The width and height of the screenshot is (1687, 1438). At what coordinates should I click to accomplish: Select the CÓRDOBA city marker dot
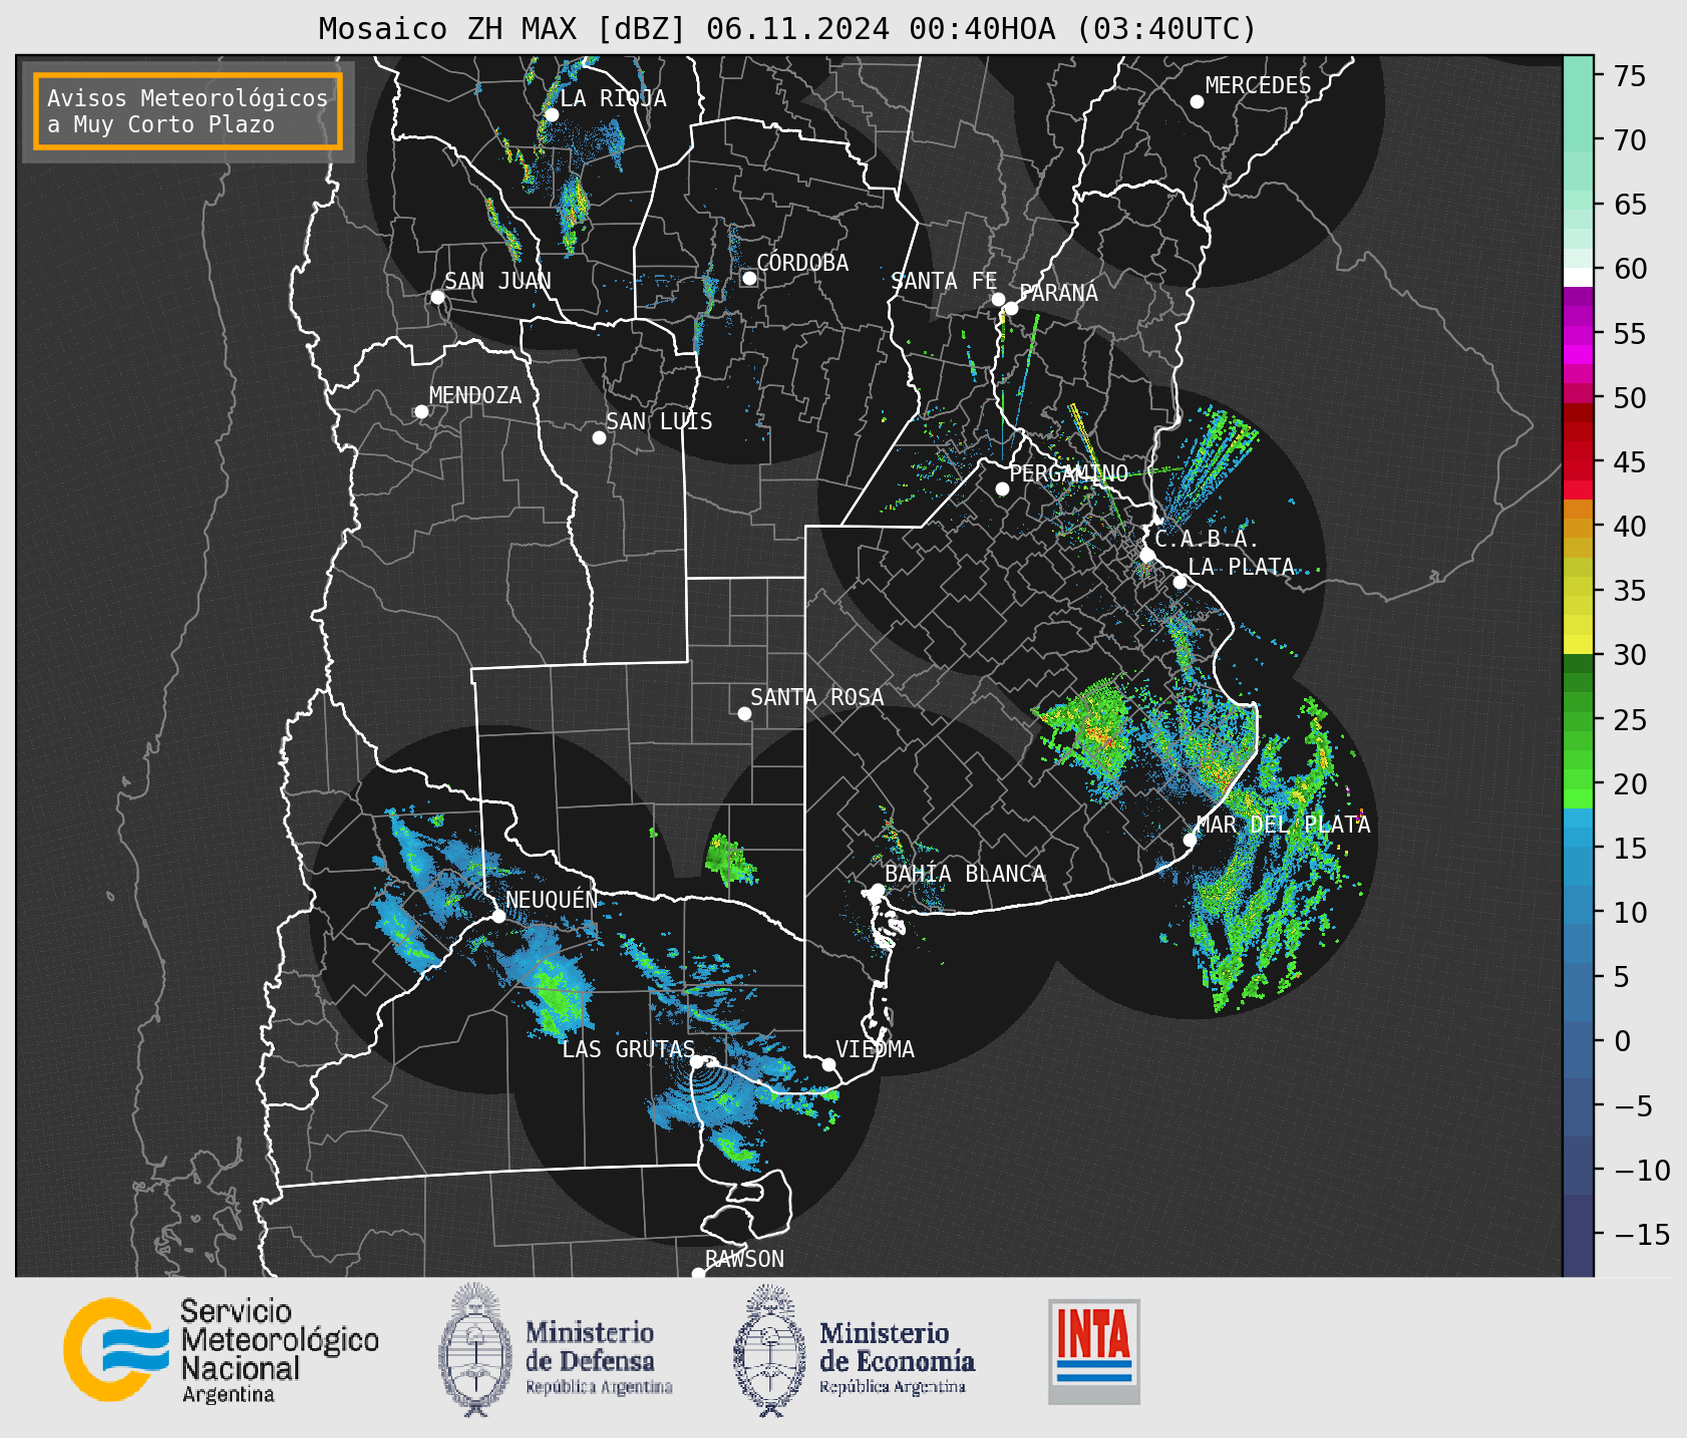749,278
